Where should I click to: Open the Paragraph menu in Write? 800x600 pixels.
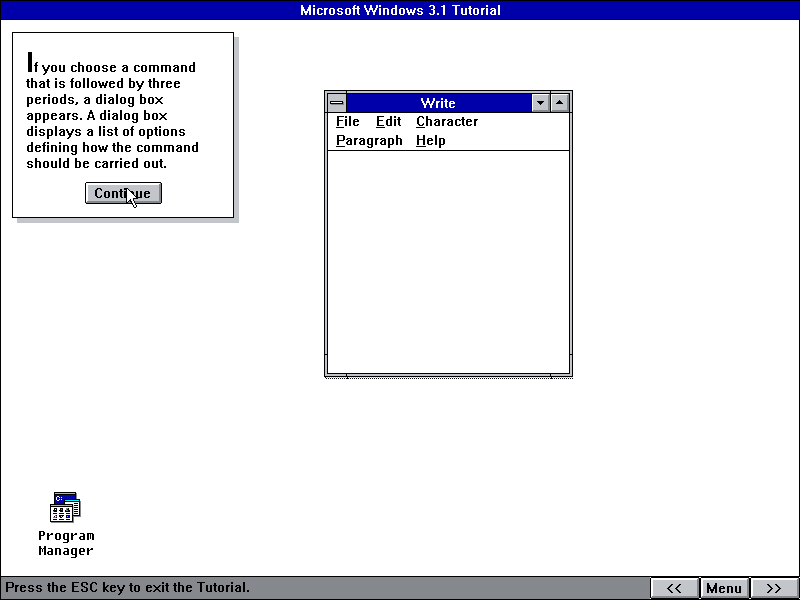(x=369, y=141)
